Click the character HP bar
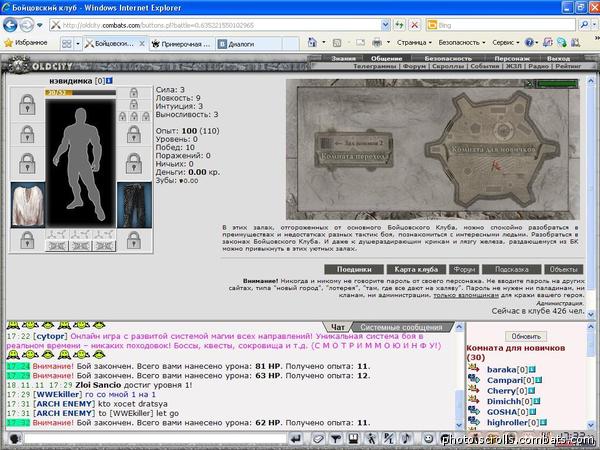600x450 pixels. point(80,93)
